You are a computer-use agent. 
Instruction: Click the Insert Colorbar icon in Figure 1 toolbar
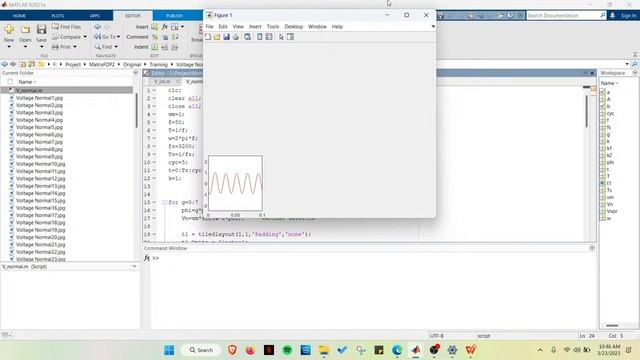(x=260, y=37)
